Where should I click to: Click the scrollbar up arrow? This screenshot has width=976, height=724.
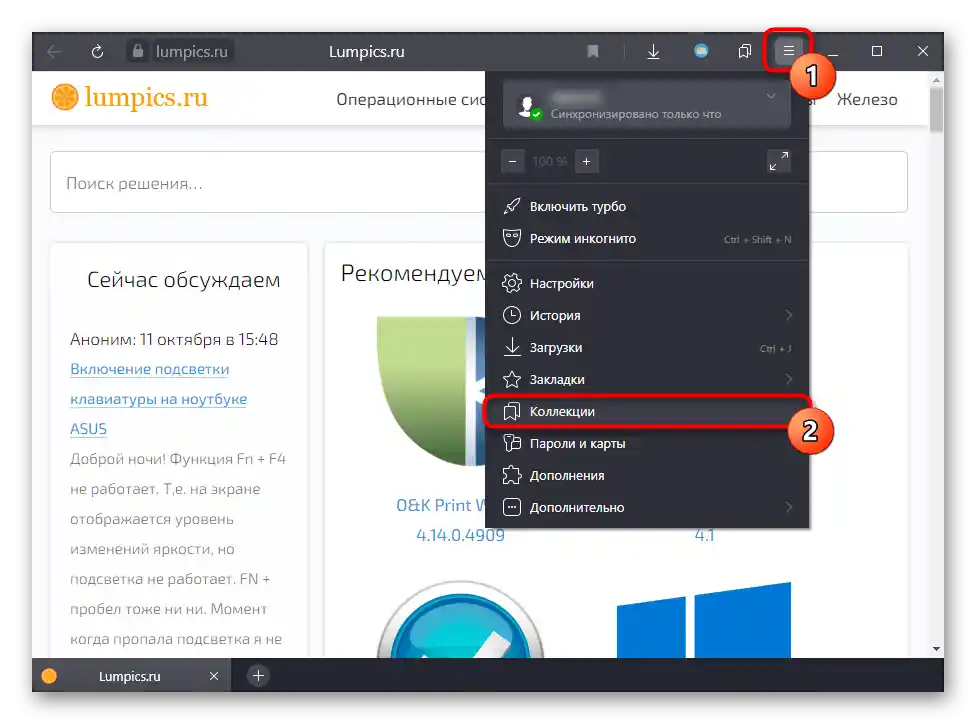(937, 80)
